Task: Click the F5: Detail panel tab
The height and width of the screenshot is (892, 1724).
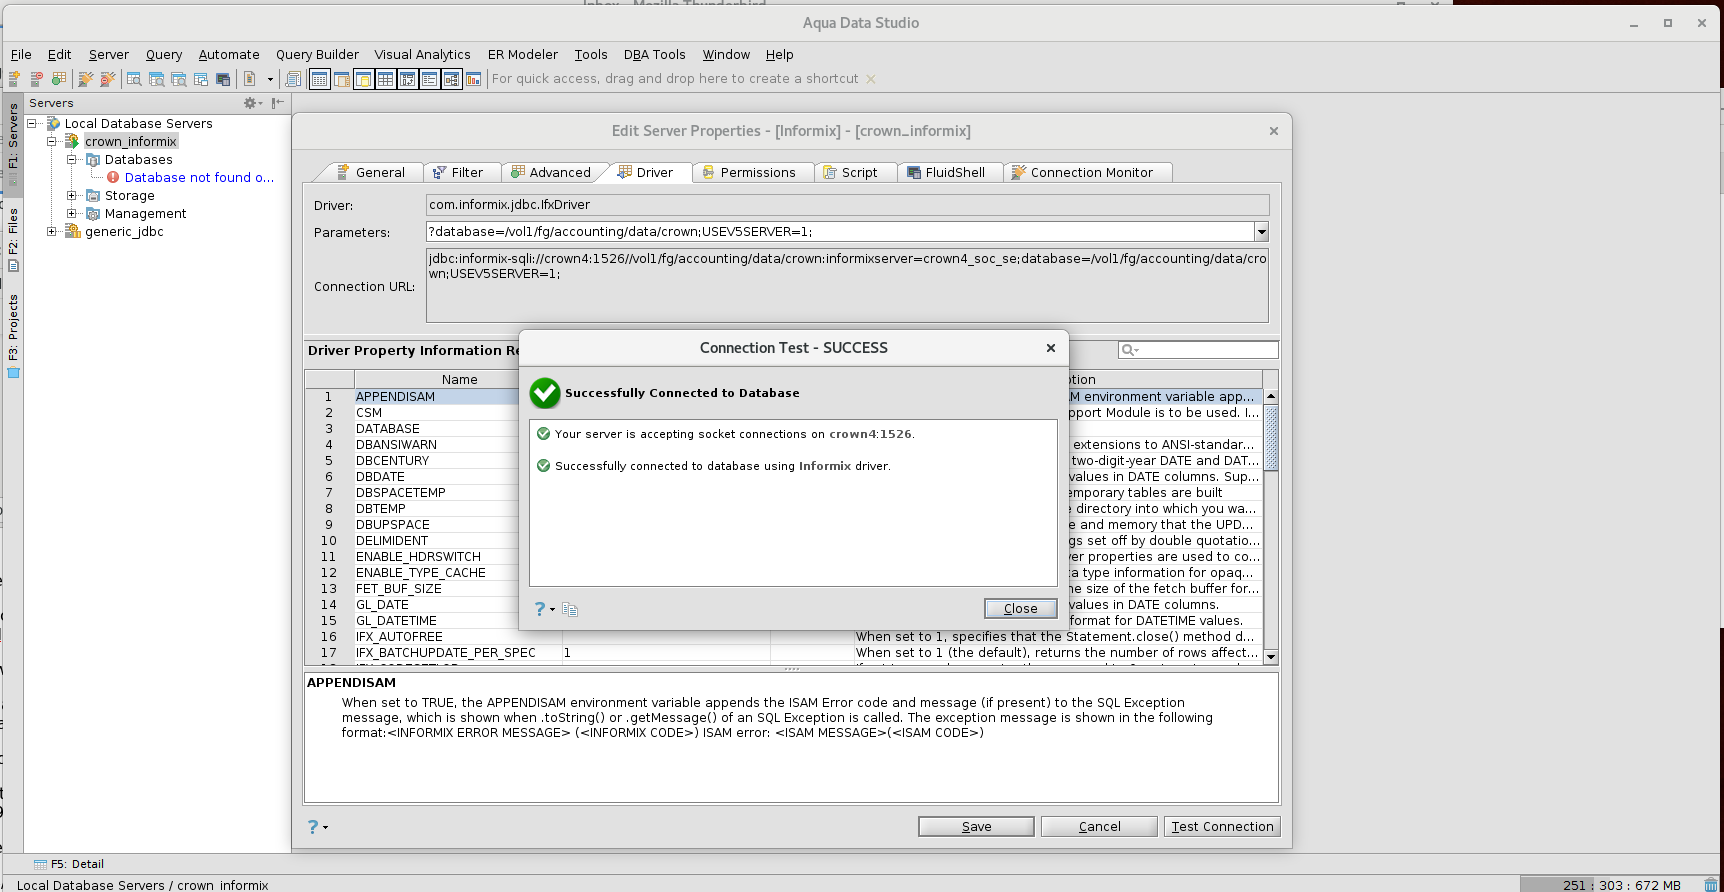Action: (69, 864)
